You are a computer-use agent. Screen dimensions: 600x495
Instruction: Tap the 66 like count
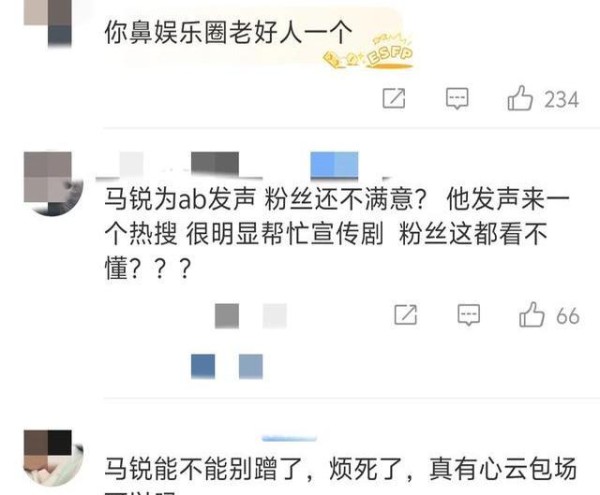point(568,316)
